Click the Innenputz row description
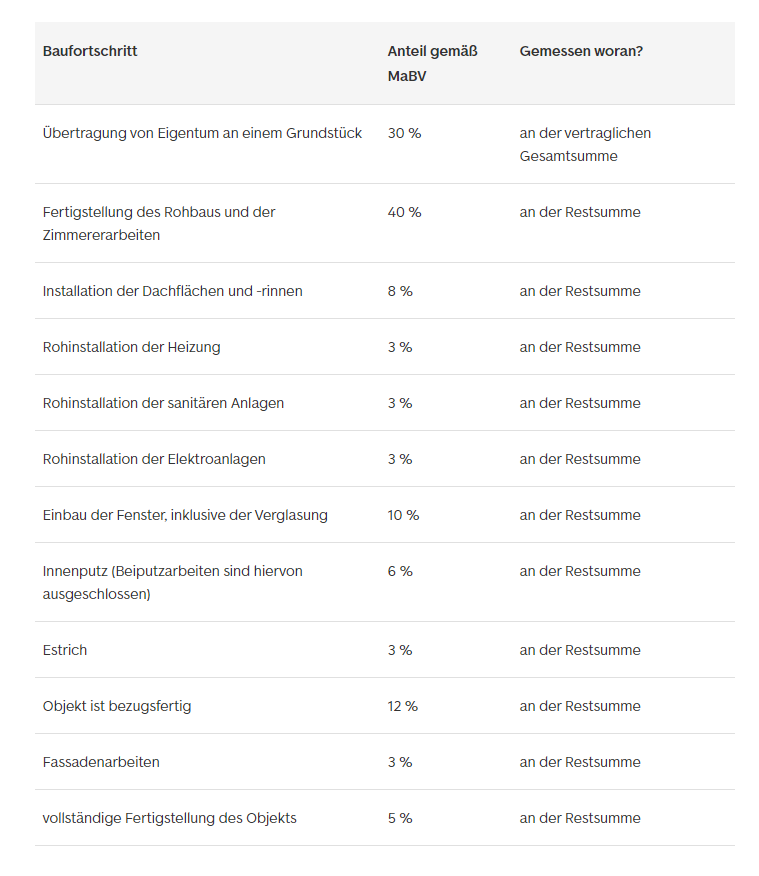The width and height of the screenshot is (759, 876). pos(172,582)
